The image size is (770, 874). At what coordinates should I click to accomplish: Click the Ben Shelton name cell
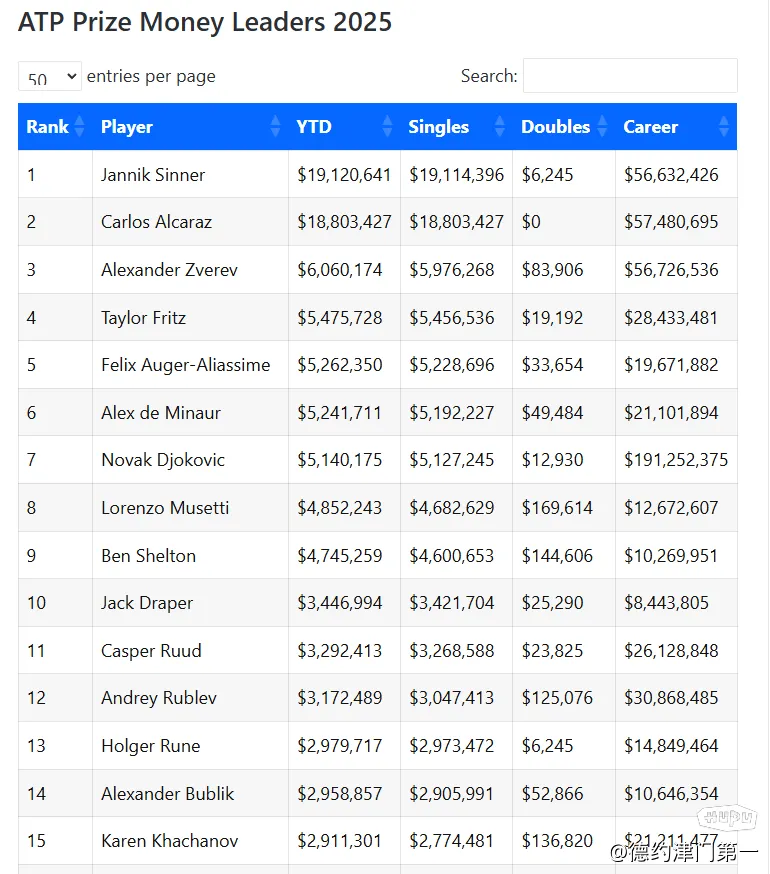(148, 556)
